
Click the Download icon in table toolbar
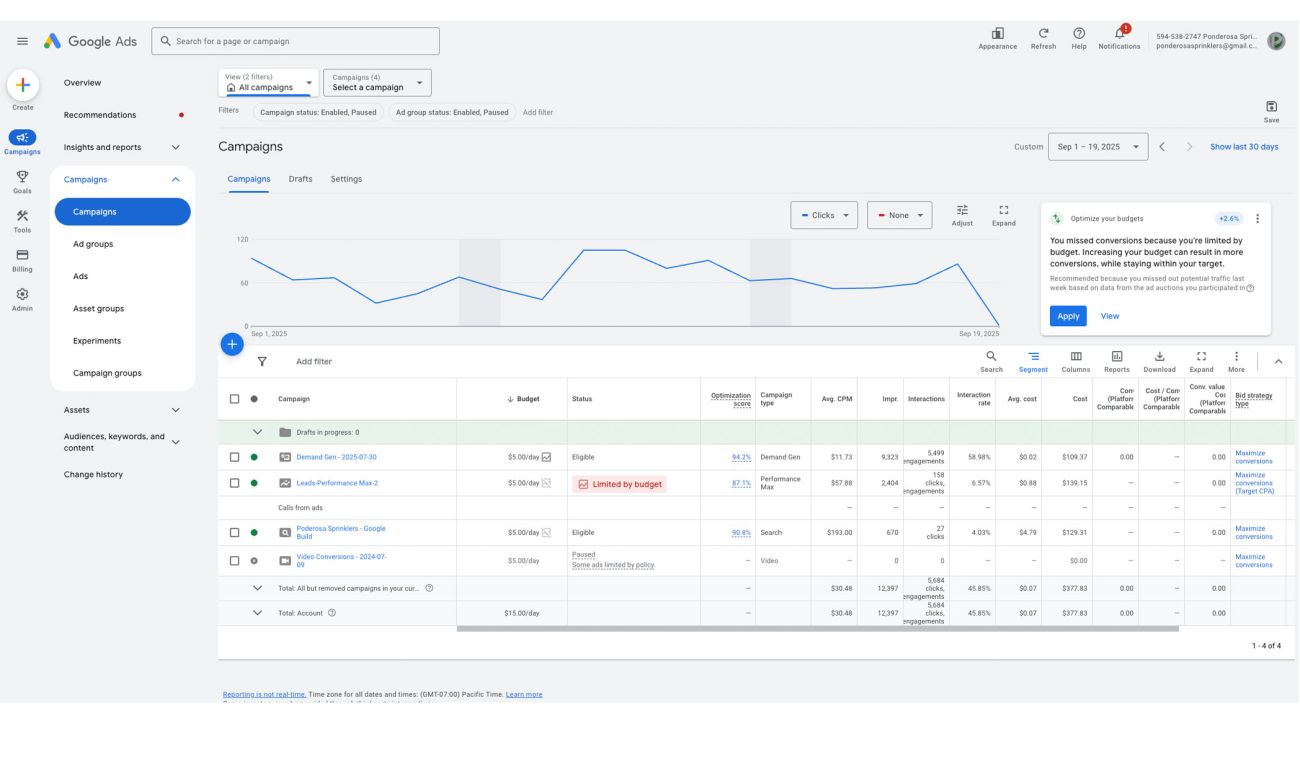(1159, 357)
